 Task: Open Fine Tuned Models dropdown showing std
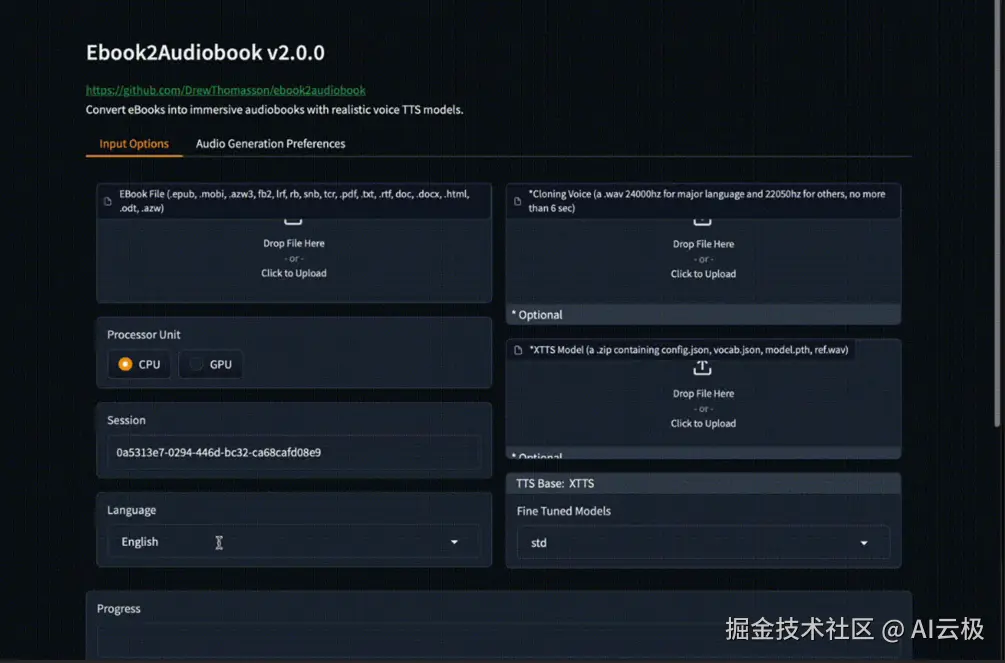(703, 542)
